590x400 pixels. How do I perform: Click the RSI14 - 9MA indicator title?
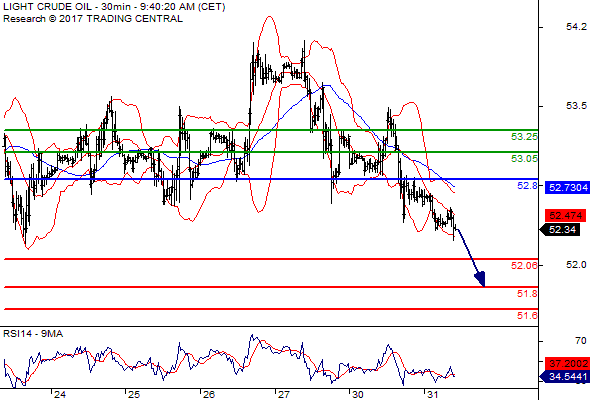point(33,334)
